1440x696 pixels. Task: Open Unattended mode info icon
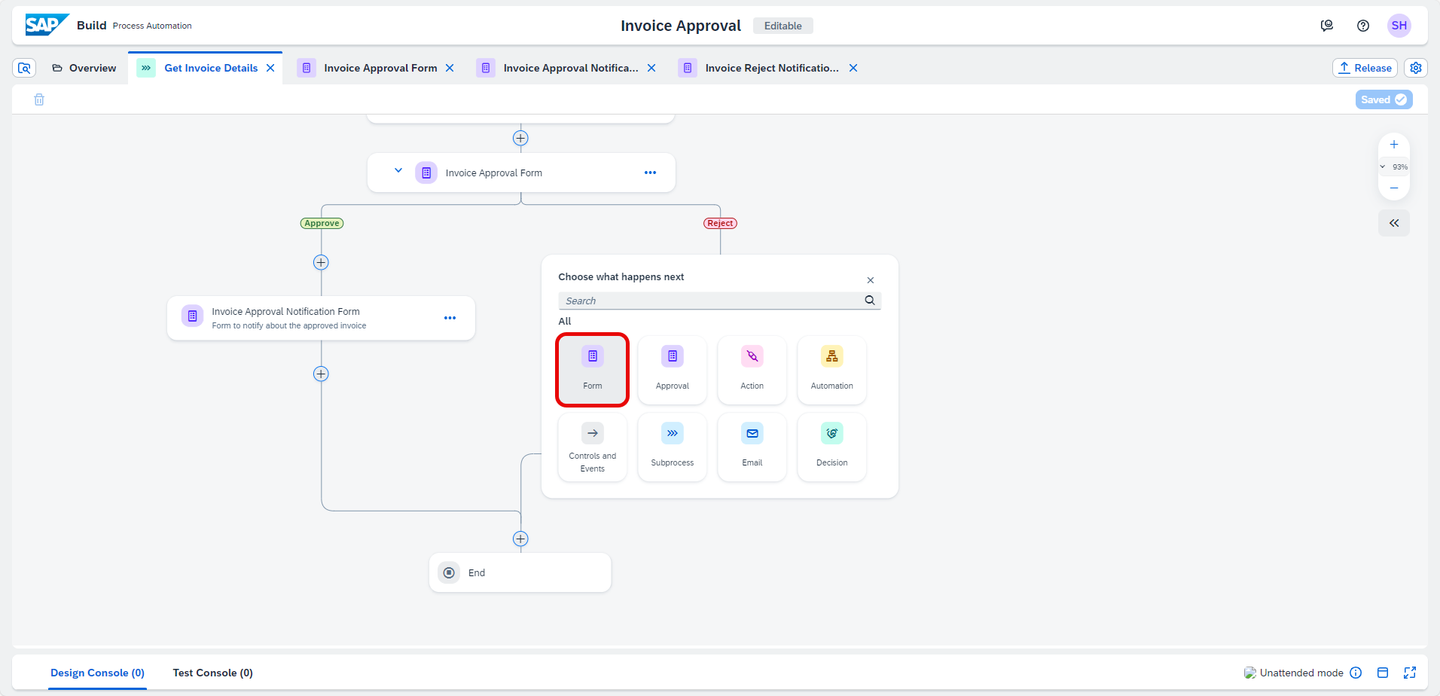coord(1356,673)
